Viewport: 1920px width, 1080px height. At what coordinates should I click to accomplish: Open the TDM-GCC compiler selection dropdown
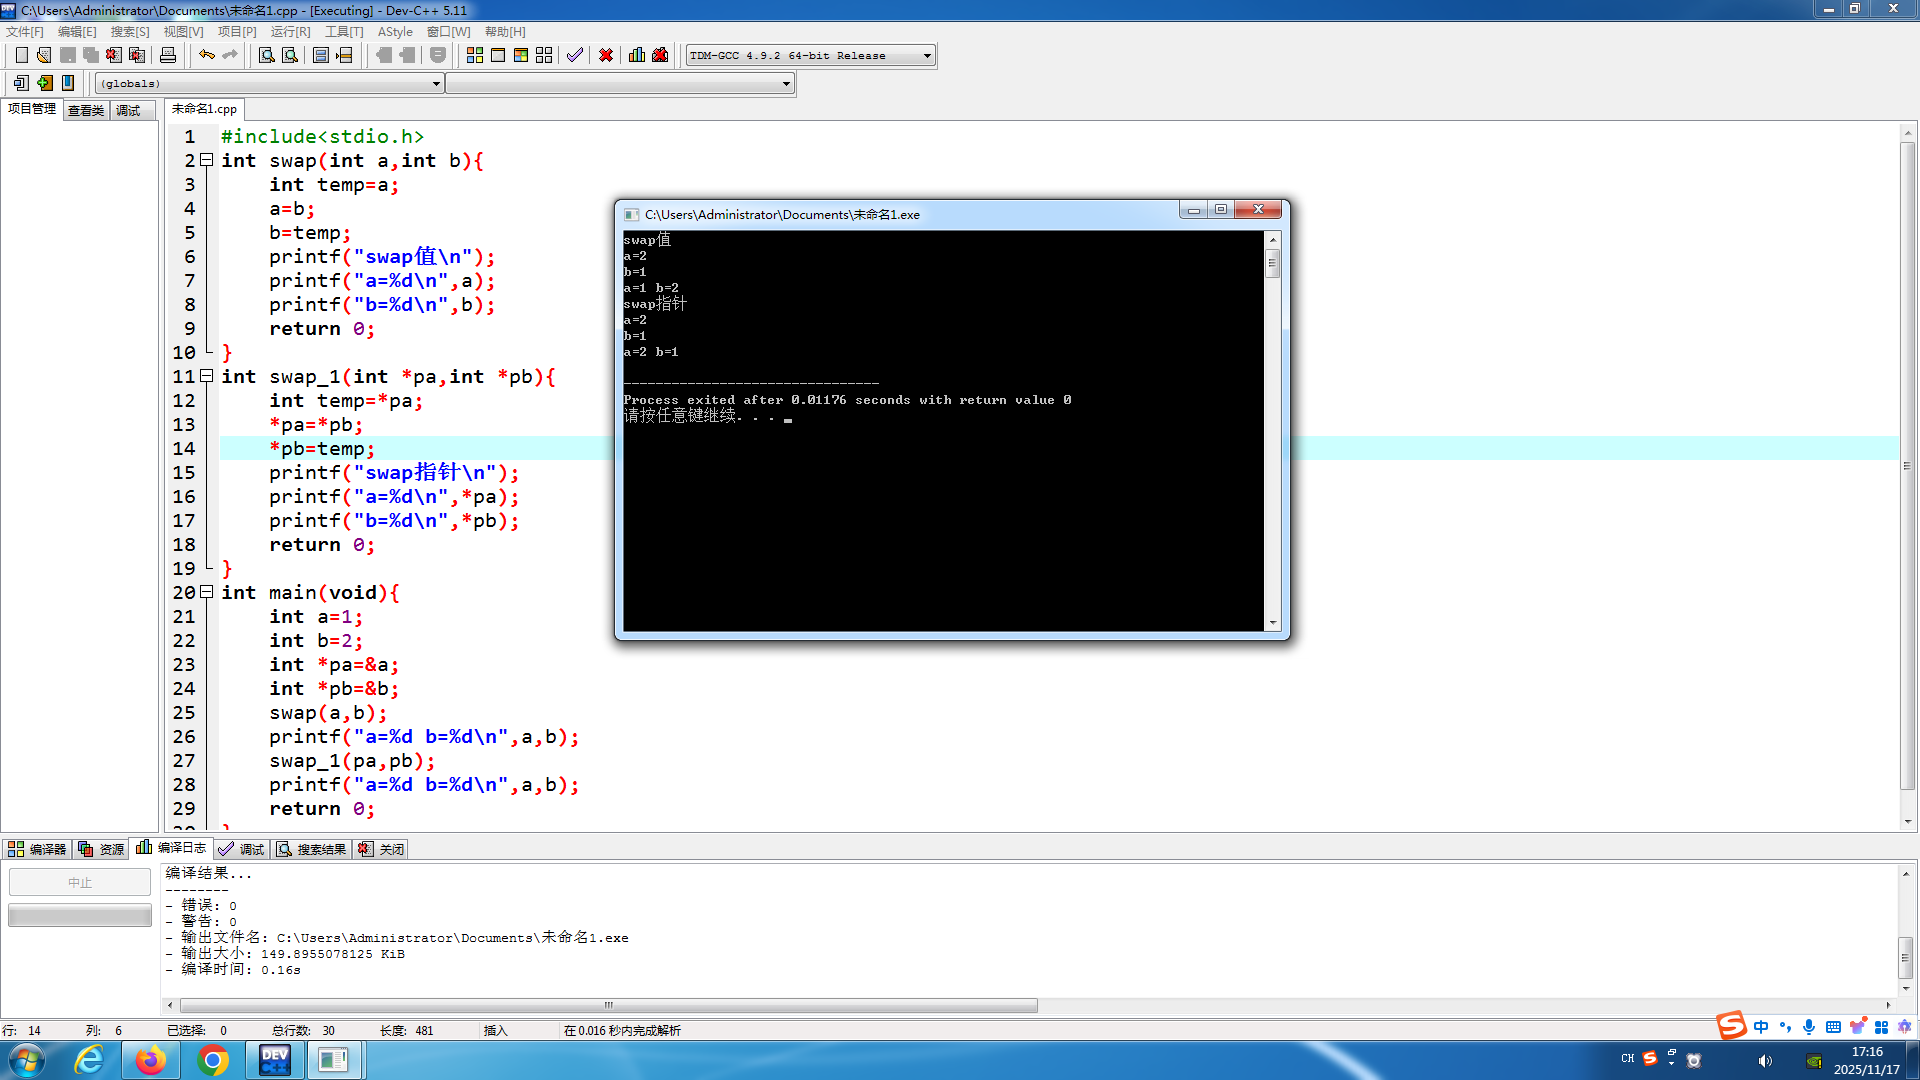(927, 56)
